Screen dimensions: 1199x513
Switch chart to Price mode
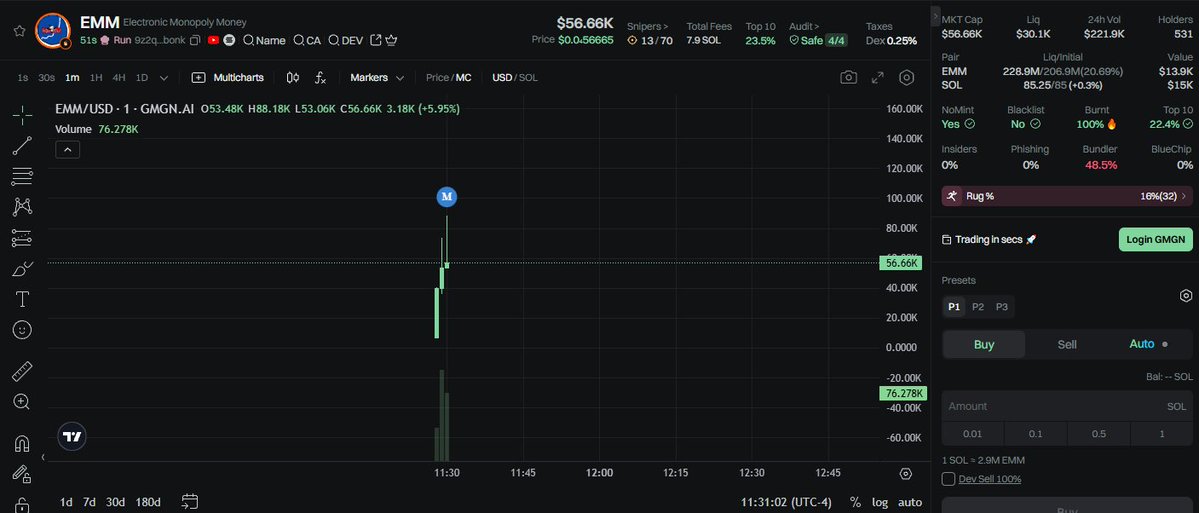click(x=437, y=77)
